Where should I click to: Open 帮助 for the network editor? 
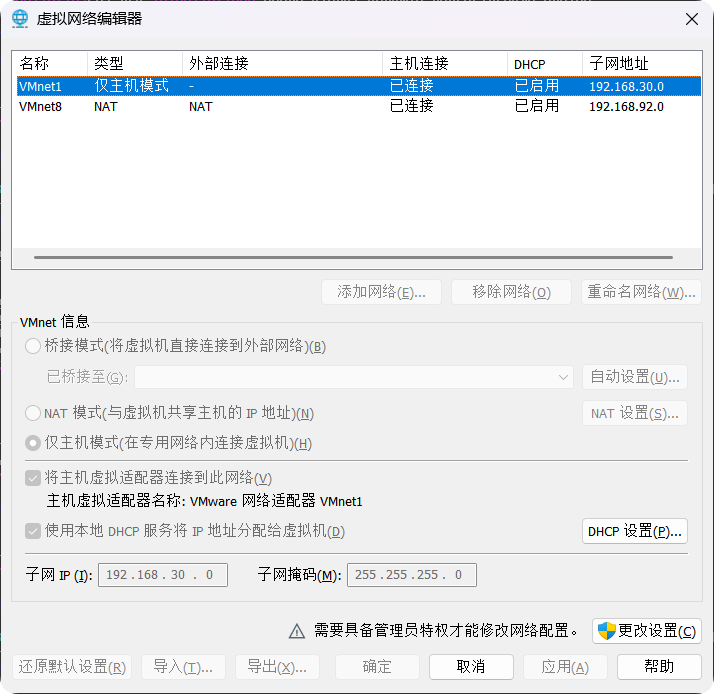coord(659,667)
